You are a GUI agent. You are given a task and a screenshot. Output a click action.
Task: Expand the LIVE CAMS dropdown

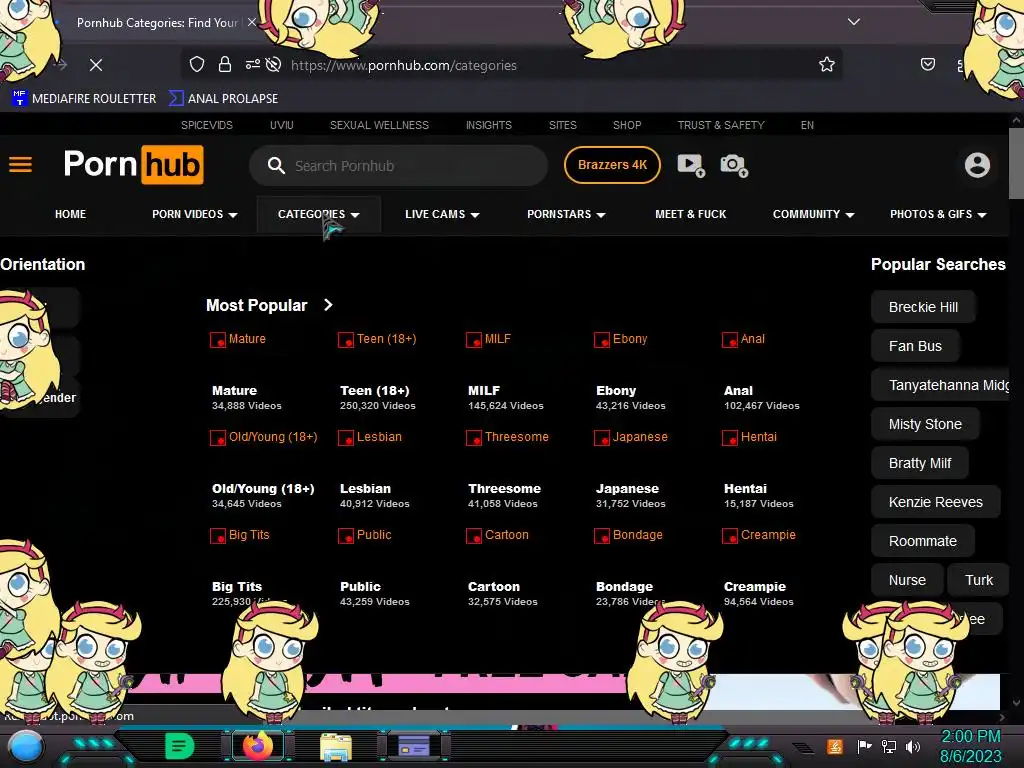point(442,214)
